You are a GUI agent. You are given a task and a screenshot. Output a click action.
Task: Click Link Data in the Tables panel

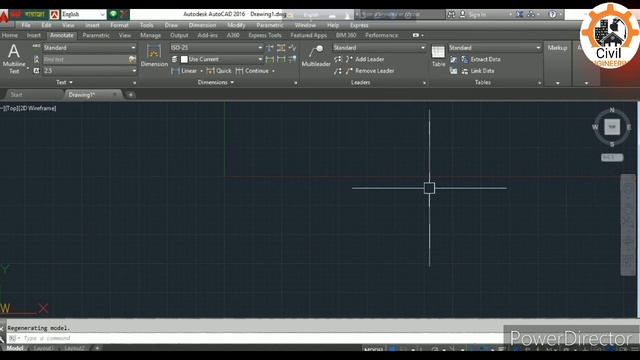[x=478, y=71]
